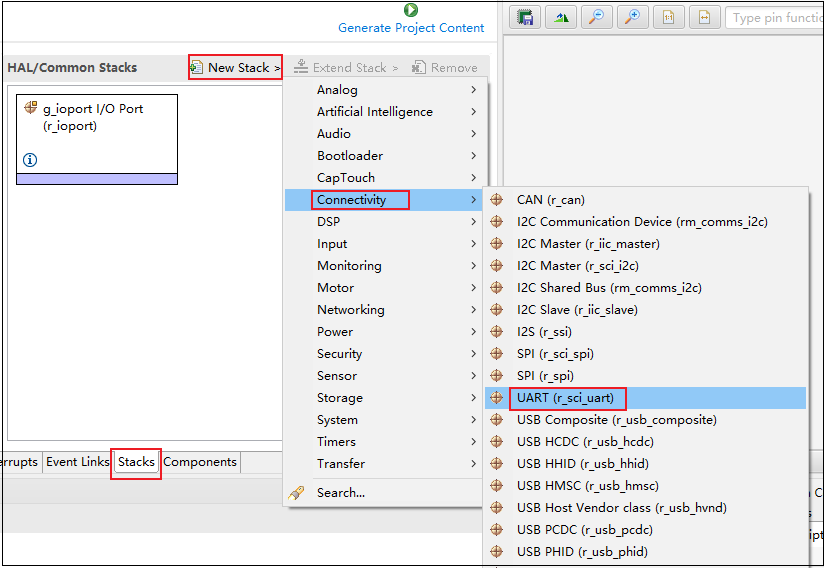Click Search... in the stack menu
Viewport: 824px width, 568px height.
[340, 493]
